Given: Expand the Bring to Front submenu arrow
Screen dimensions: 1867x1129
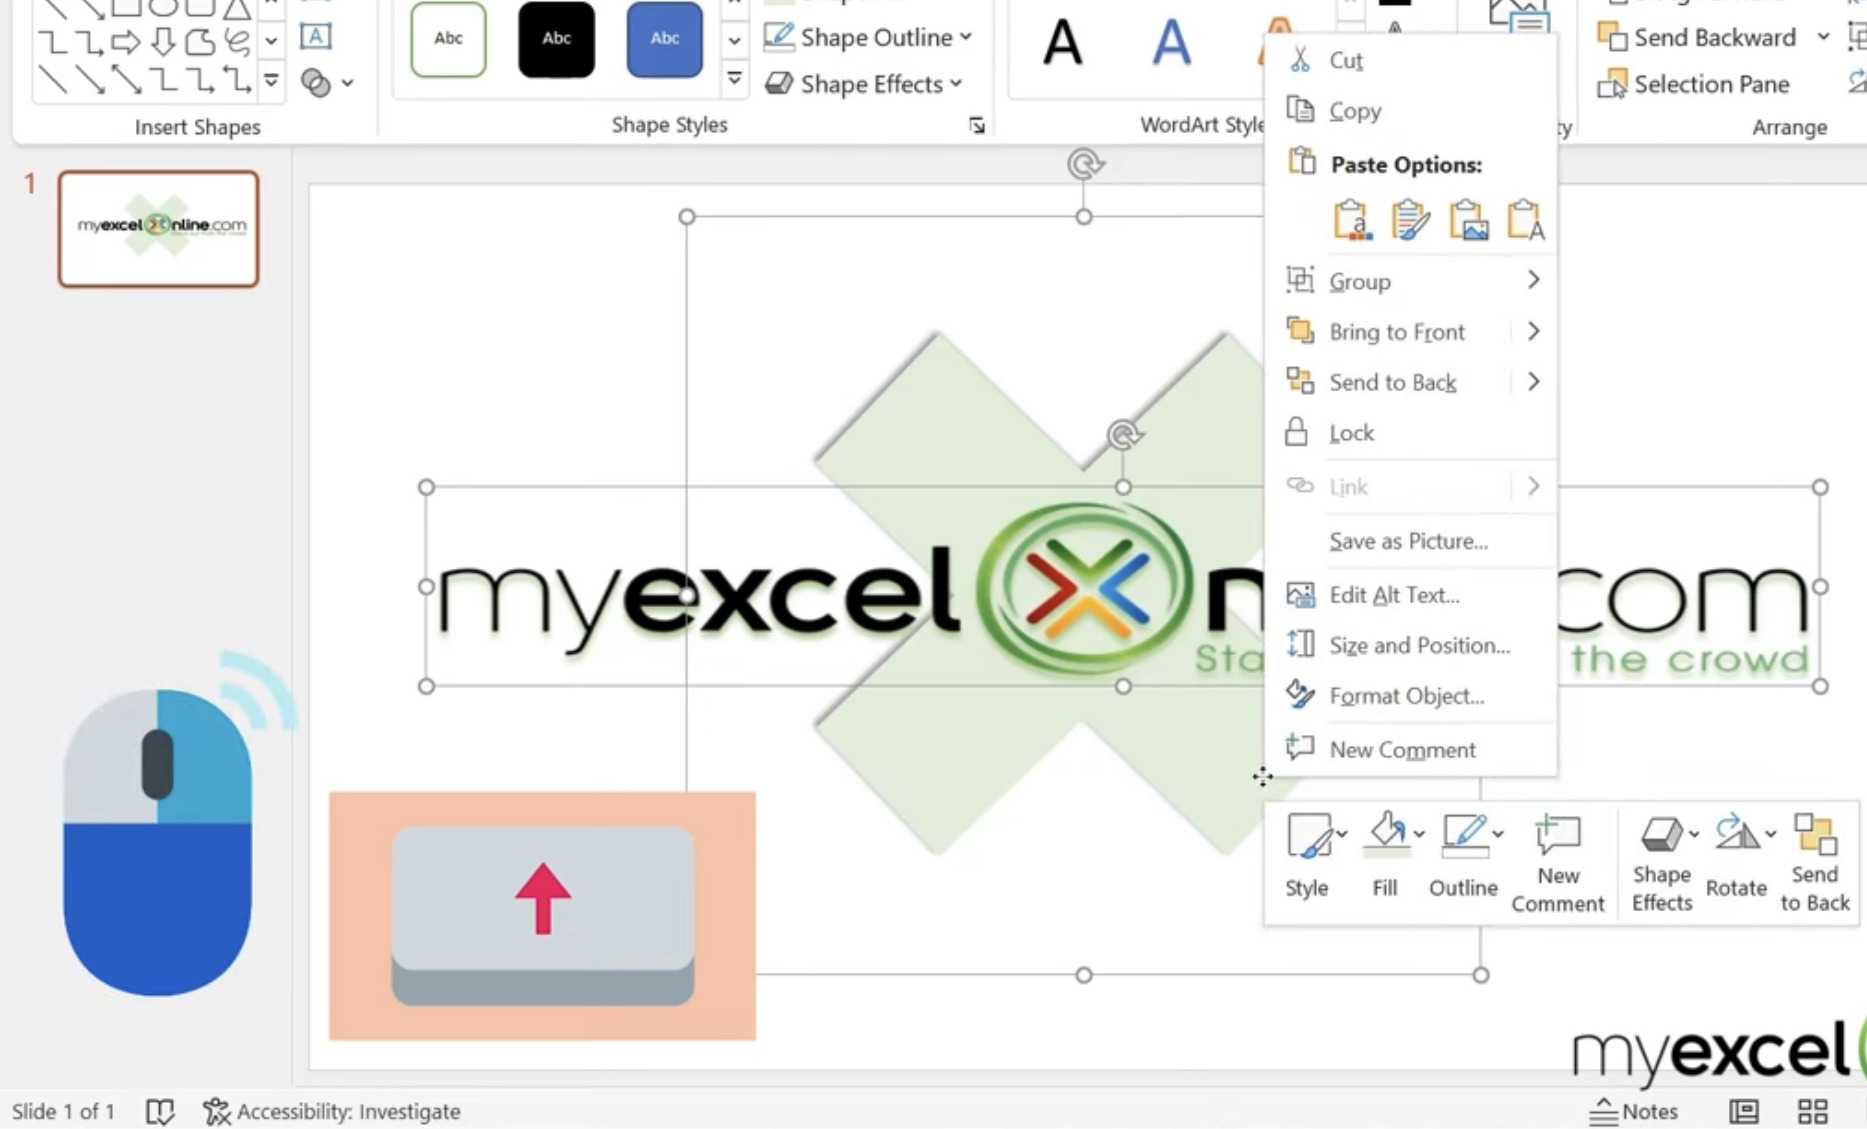Looking at the screenshot, I should pos(1533,331).
